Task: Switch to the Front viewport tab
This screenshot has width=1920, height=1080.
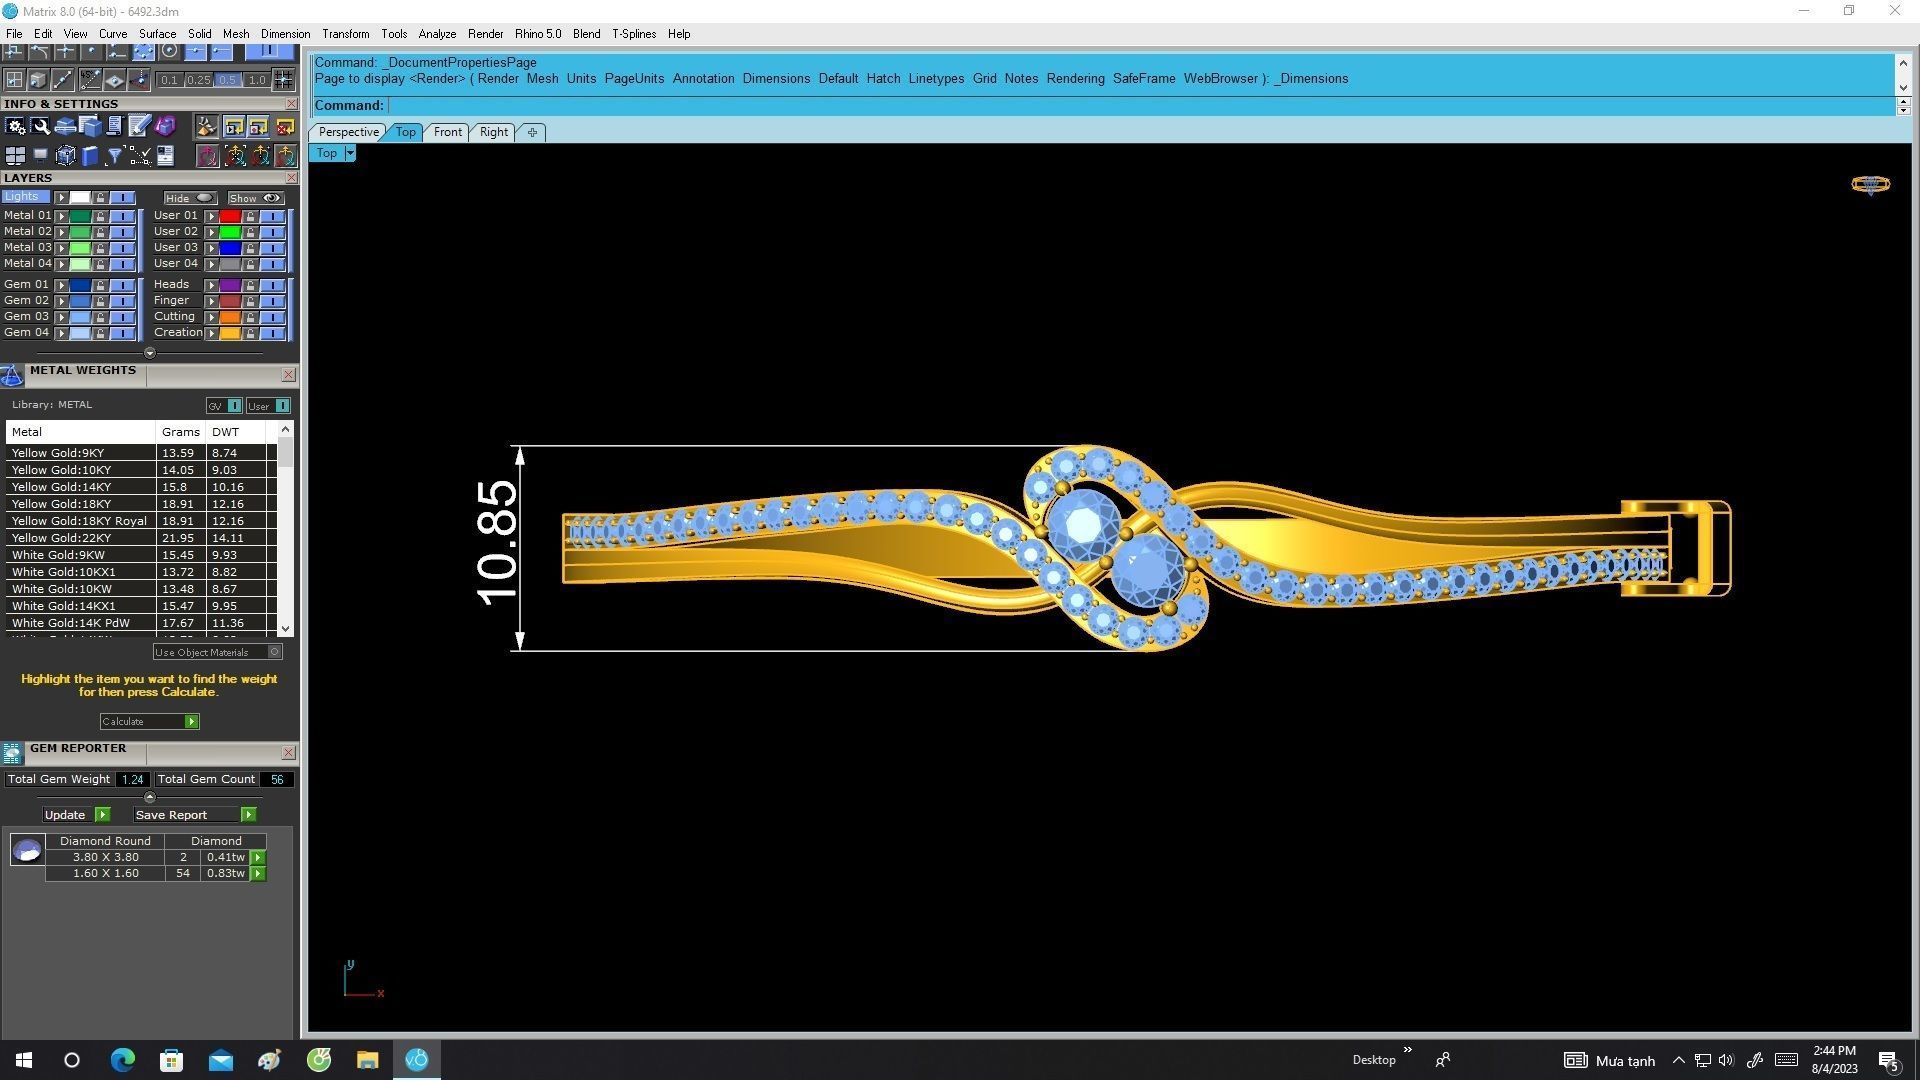Action: 448,132
